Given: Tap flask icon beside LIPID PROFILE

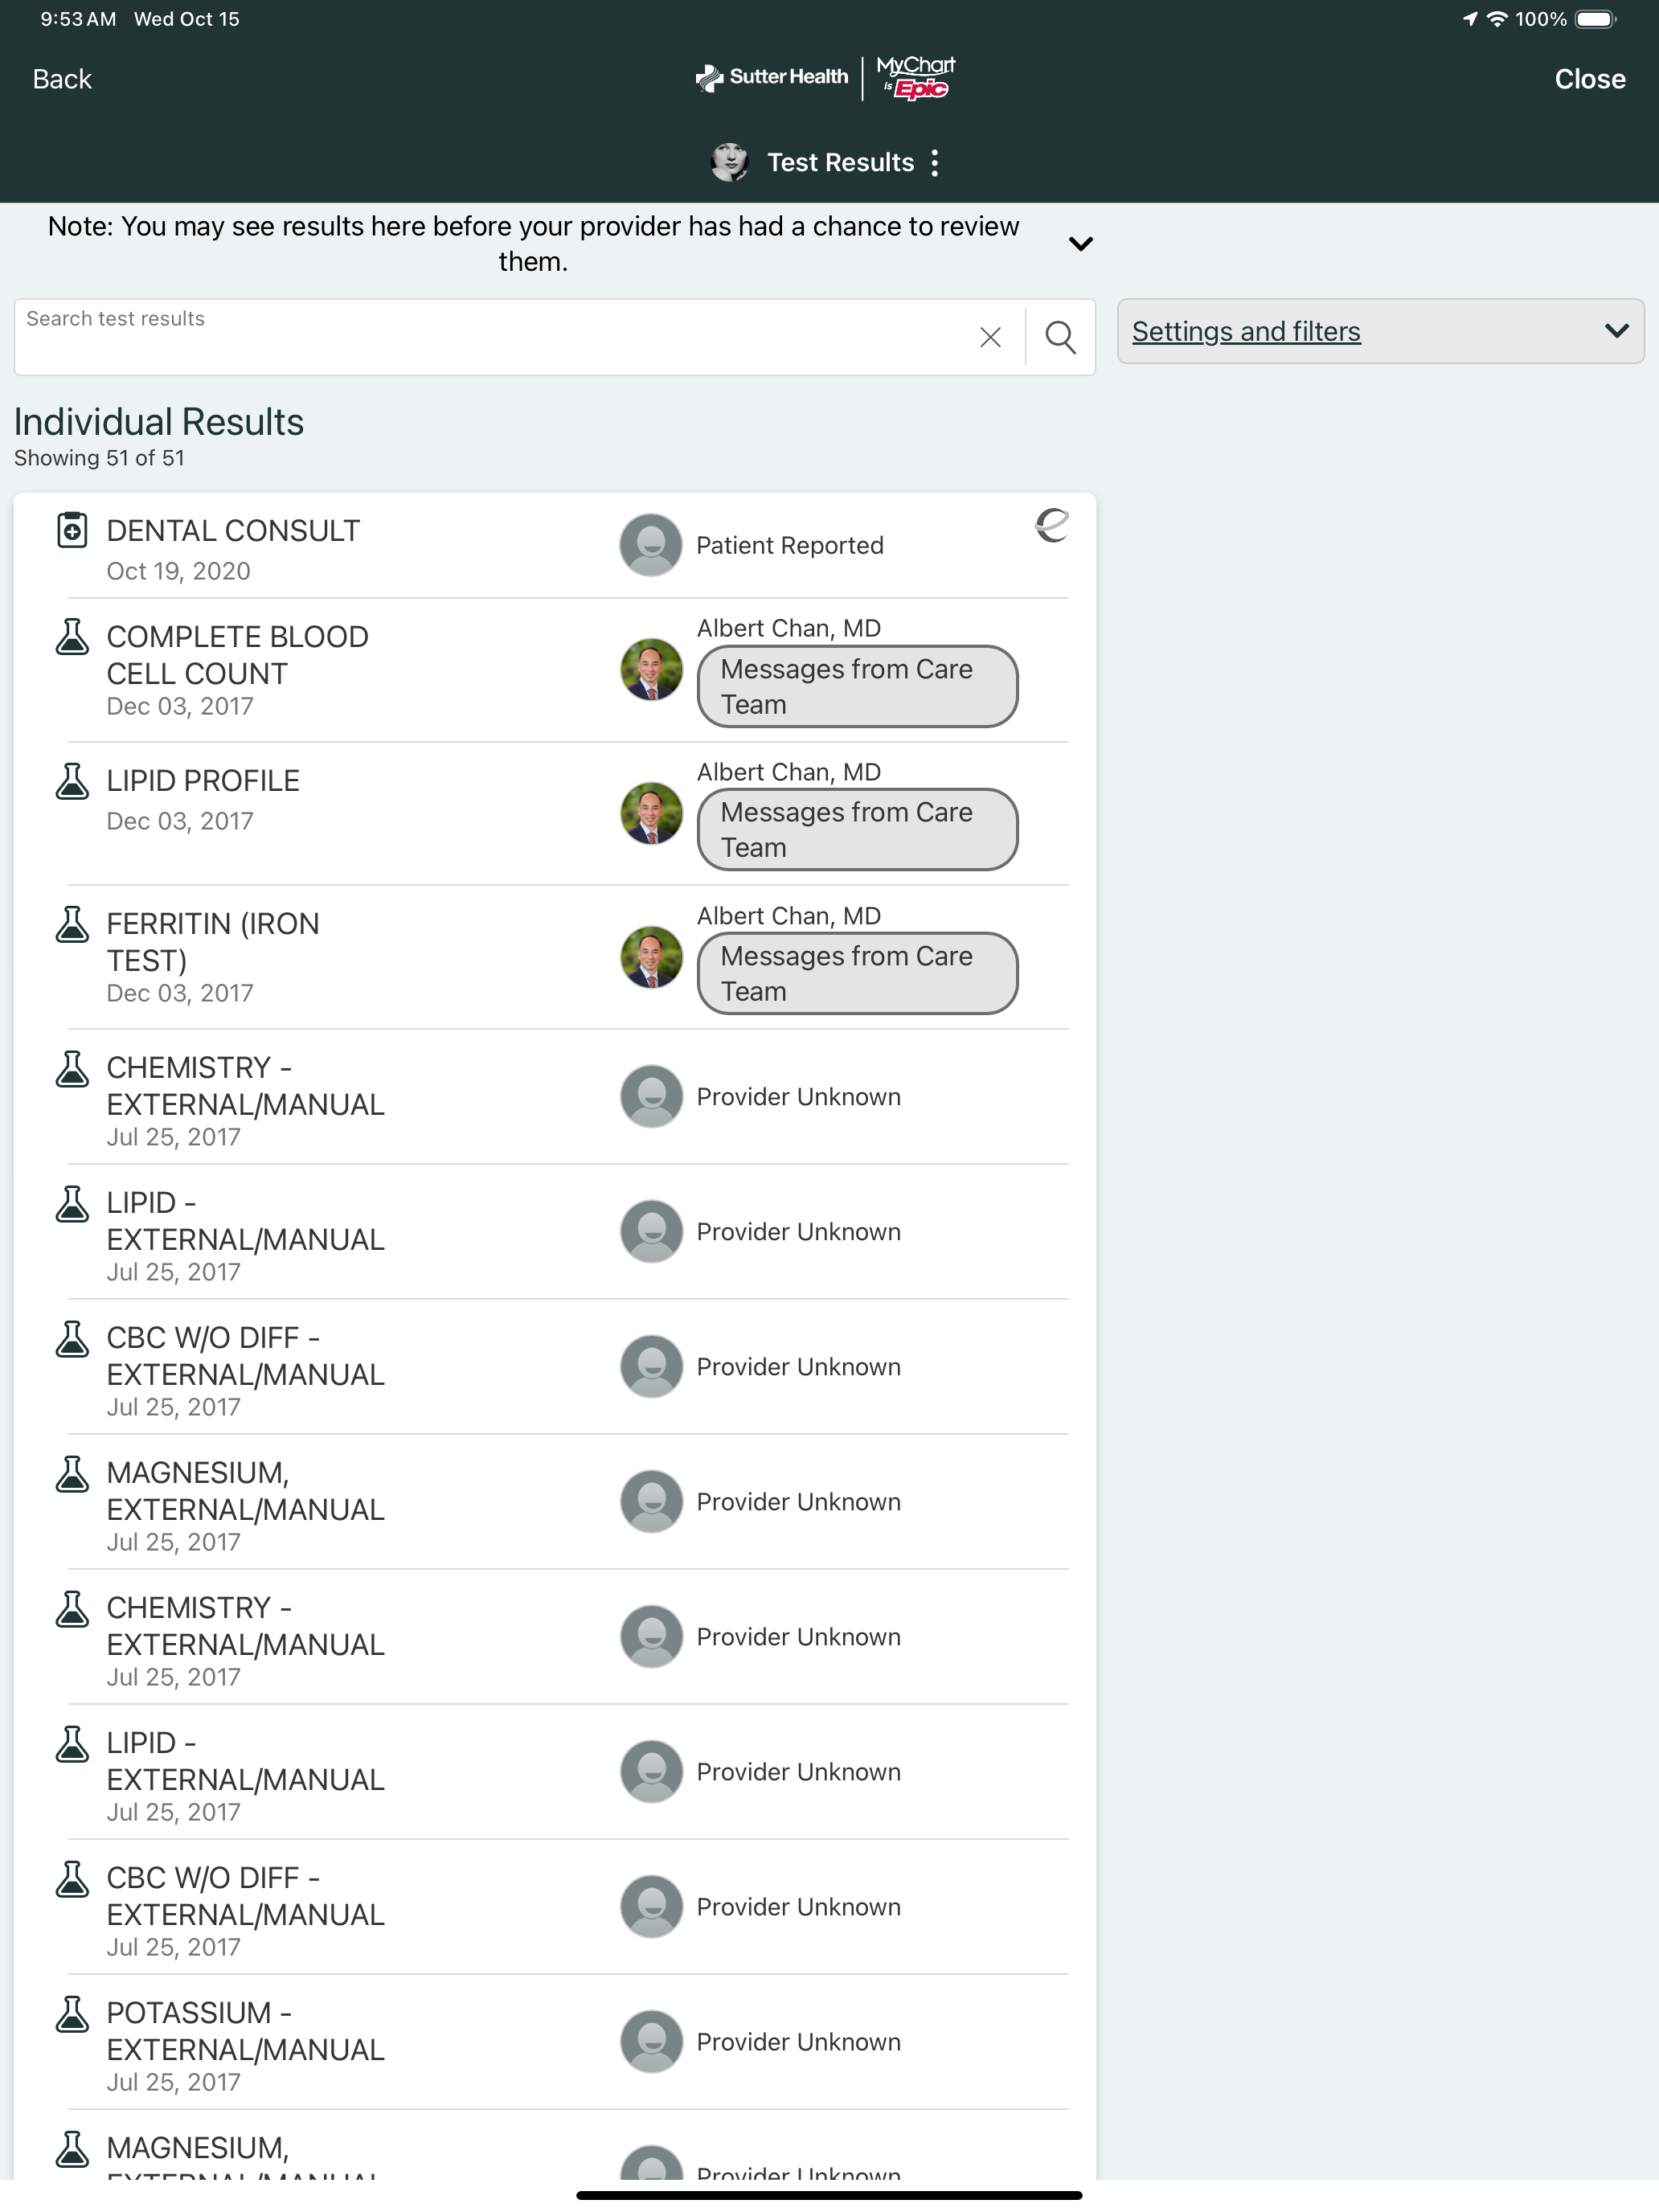Looking at the screenshot, I should point(72,781).
